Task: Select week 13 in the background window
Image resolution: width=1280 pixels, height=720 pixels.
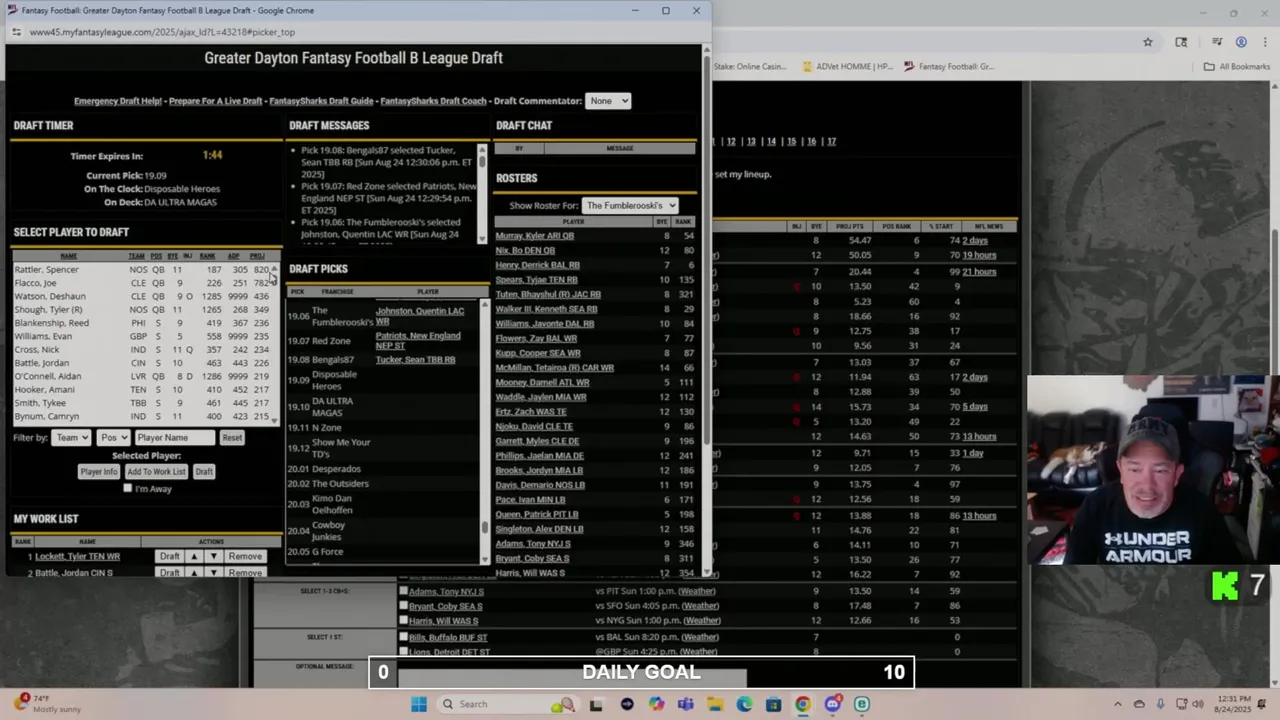Action: [x=751, y=142]
